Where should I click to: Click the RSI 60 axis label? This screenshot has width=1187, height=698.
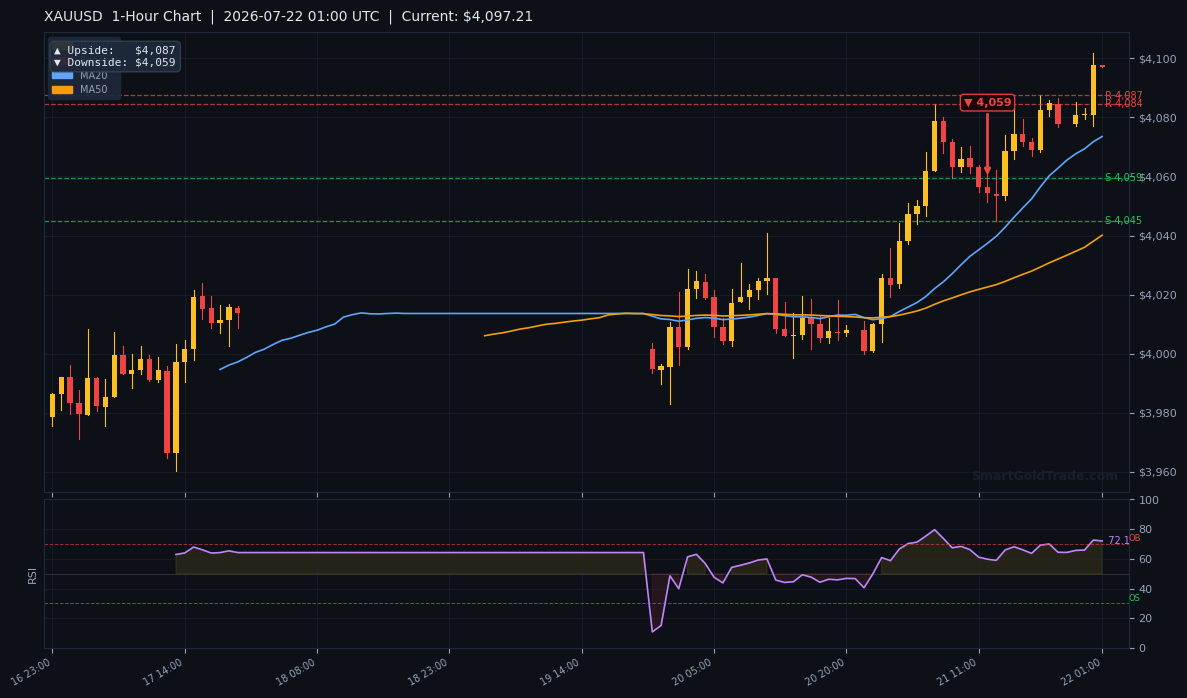[1145, 559]
